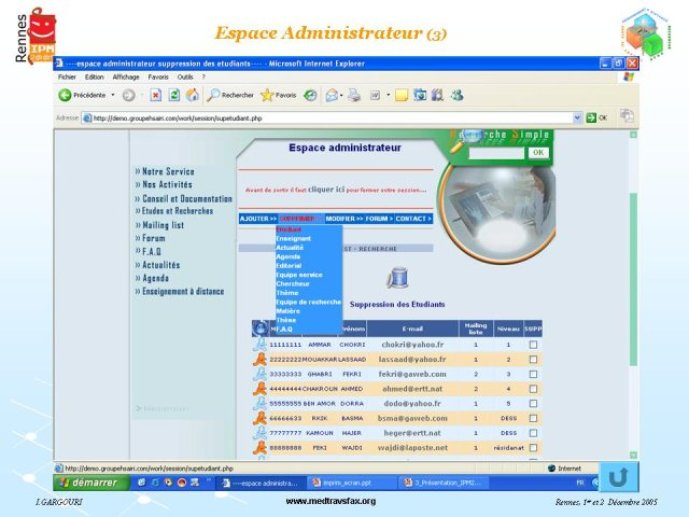This screenshot has height=517, width=689.
Task: Open the MODIFIER >> dropdown menu
Action: tap(344, 219)
